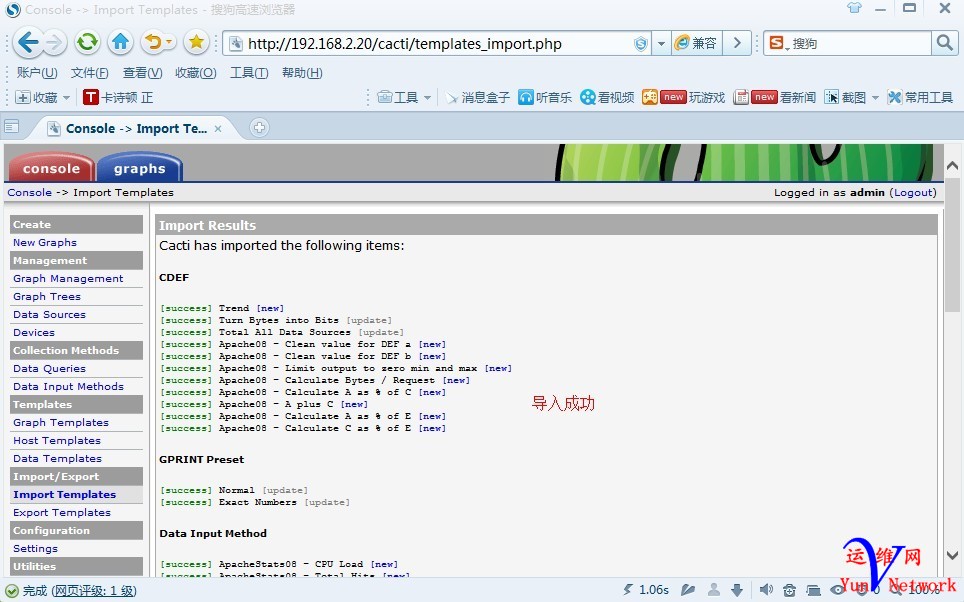Open 卡诗顿 bookmark
The image size is (964, 602).
(118, 97)
